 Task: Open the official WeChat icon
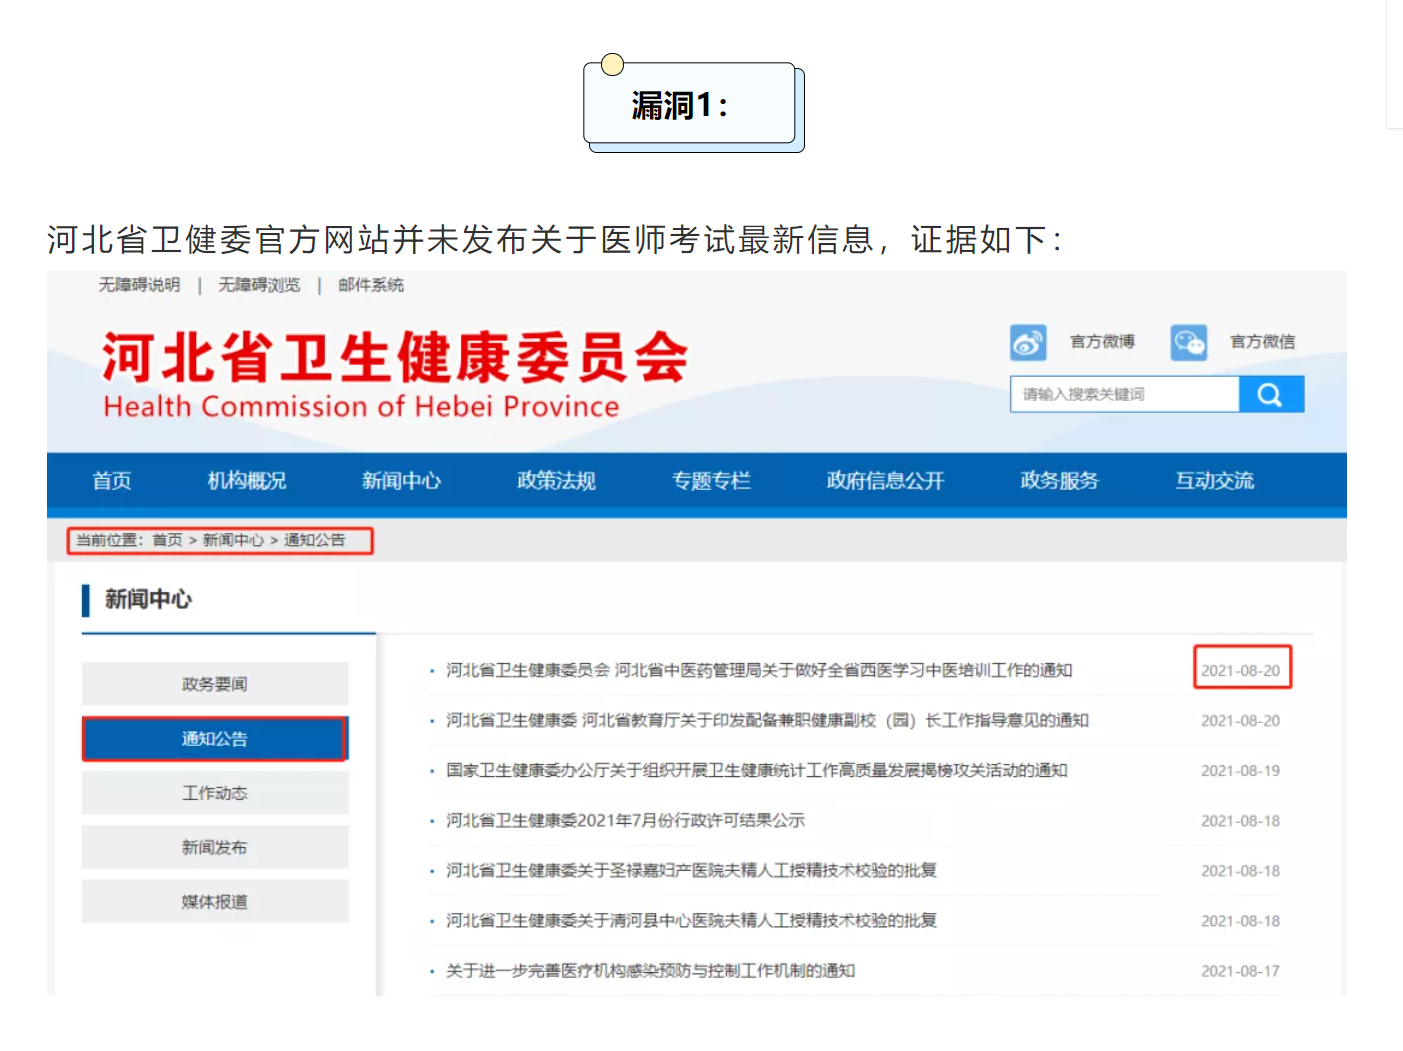coord(1189,342)
